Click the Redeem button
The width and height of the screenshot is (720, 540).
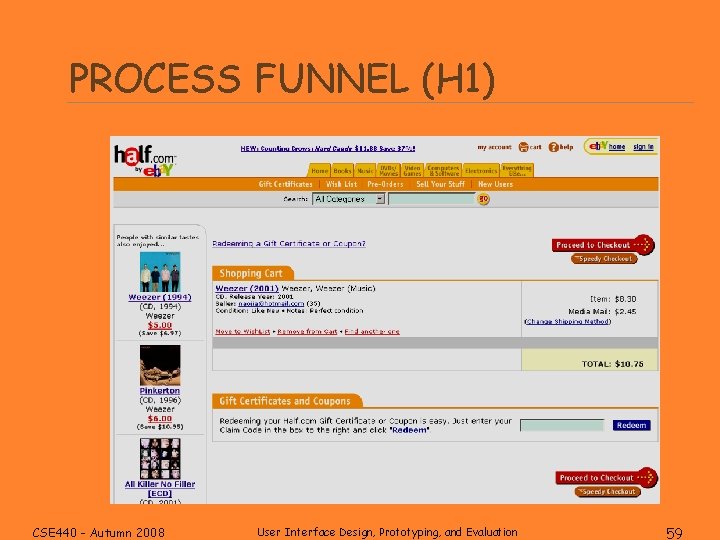[x=631, y=425]
